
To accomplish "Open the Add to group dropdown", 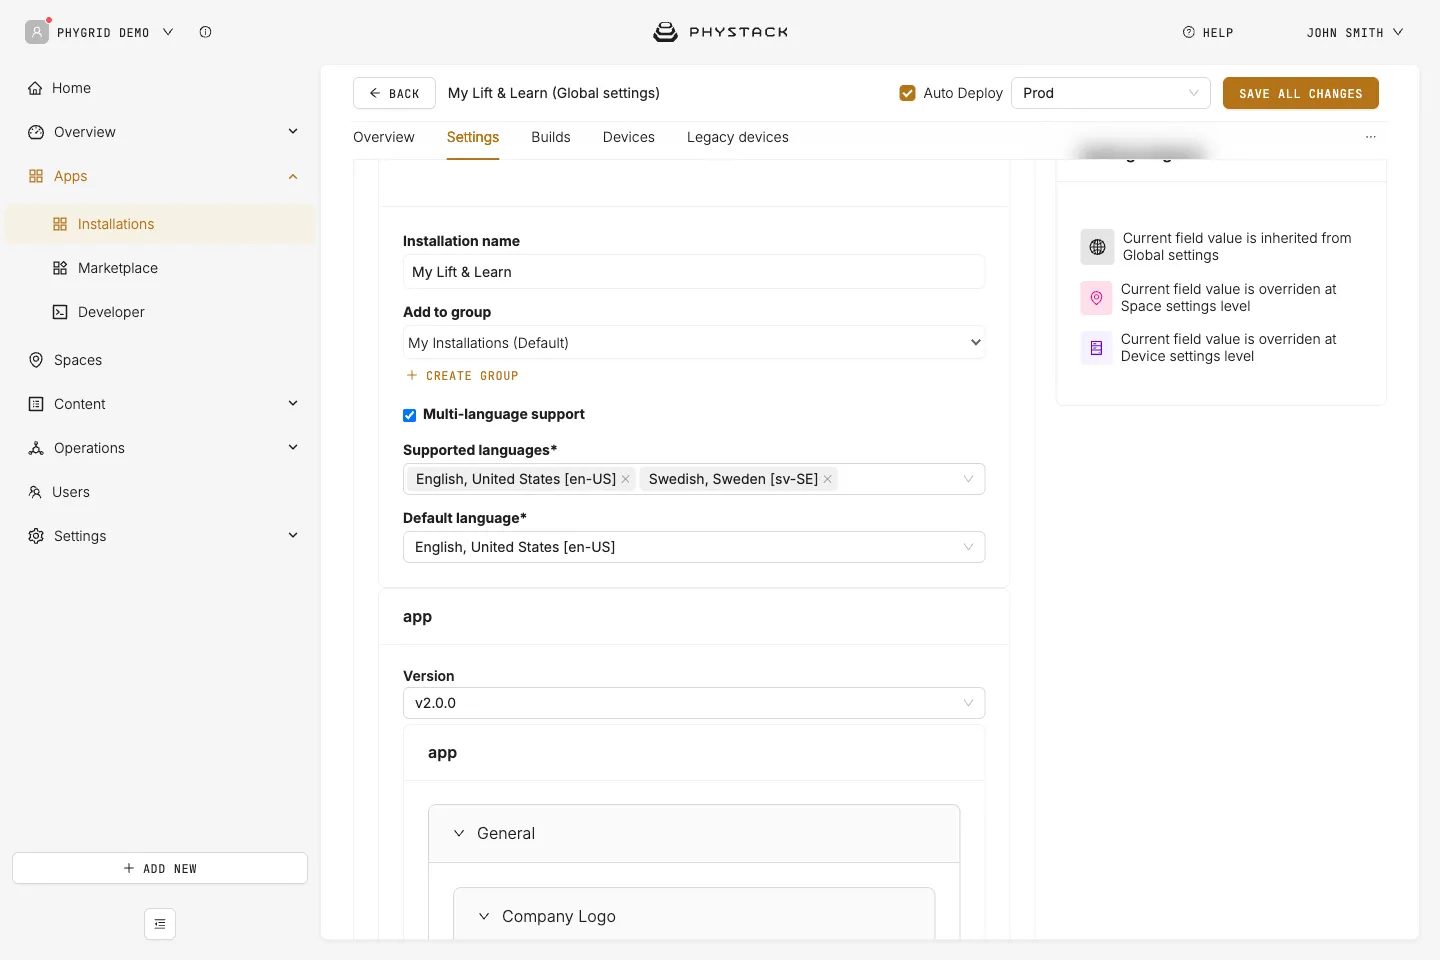I will tap(694, 342).
